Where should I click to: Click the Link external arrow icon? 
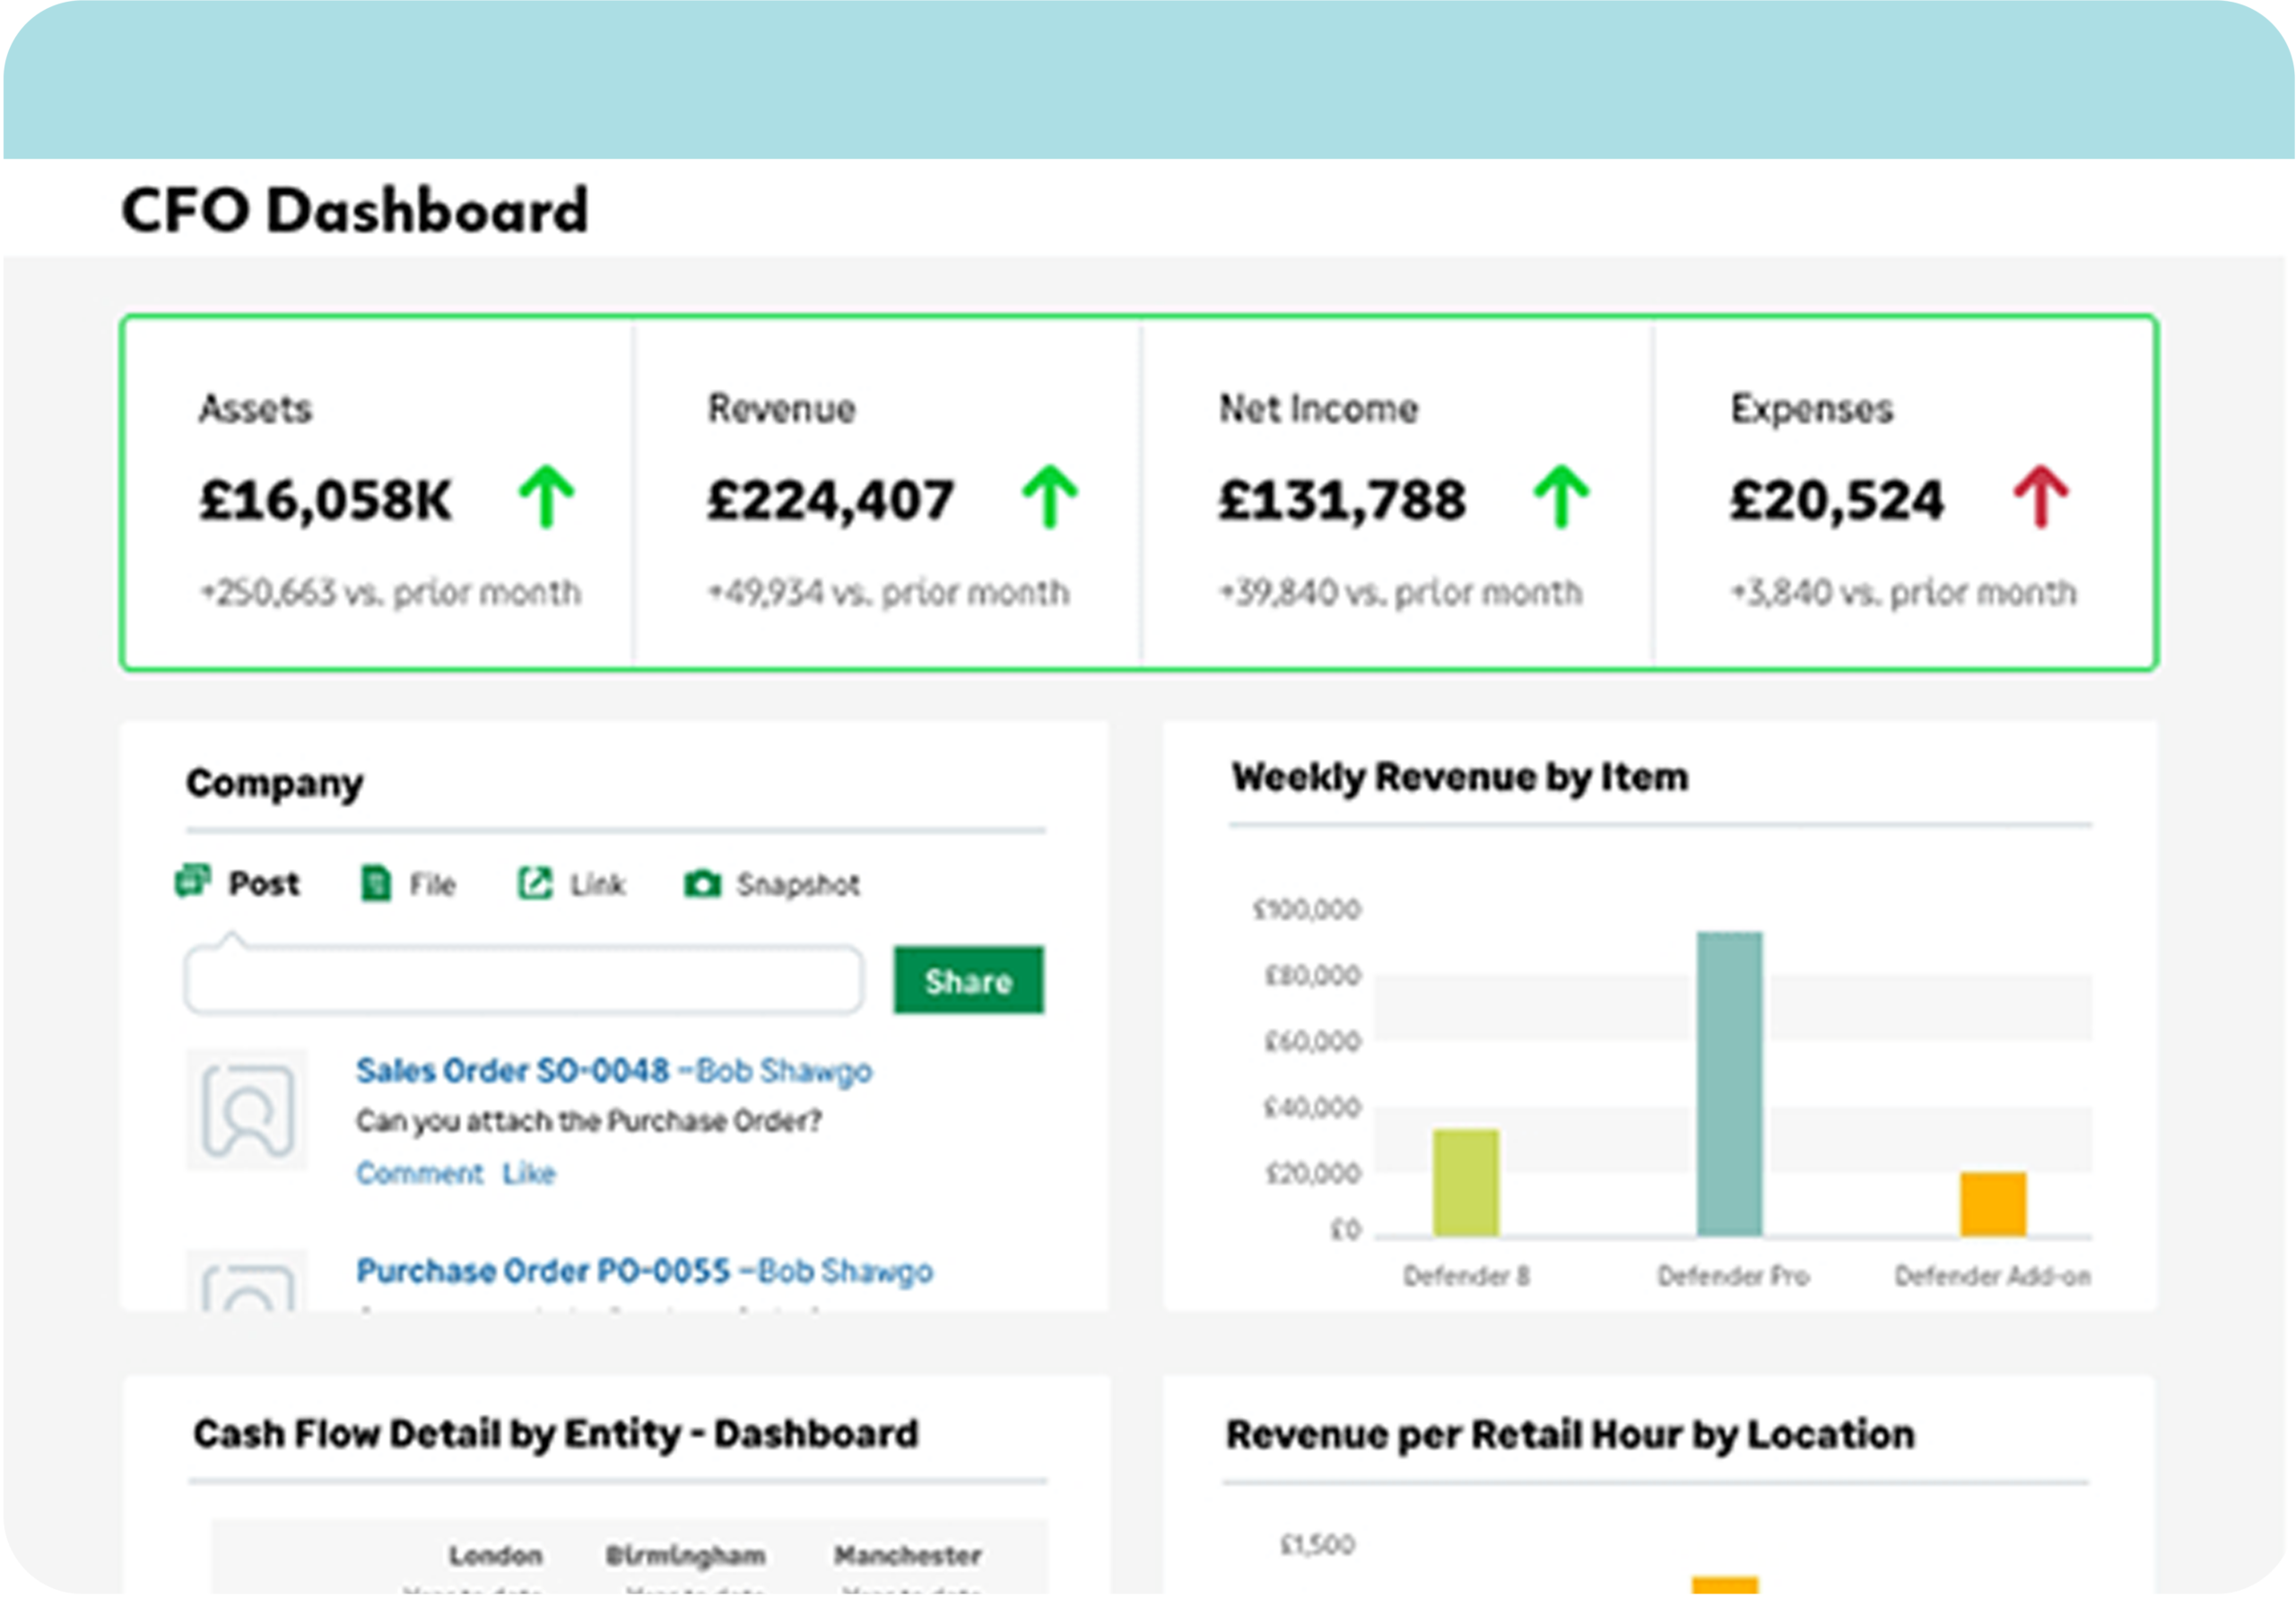pyautogui.click(x=535, y=883)
